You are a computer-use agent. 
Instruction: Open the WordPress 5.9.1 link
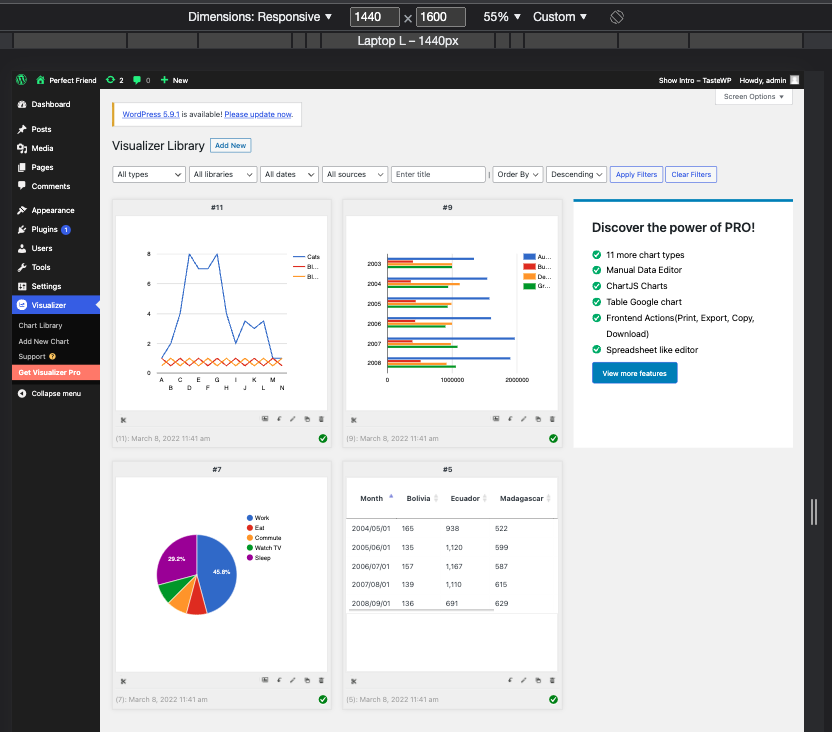[151, 114]
